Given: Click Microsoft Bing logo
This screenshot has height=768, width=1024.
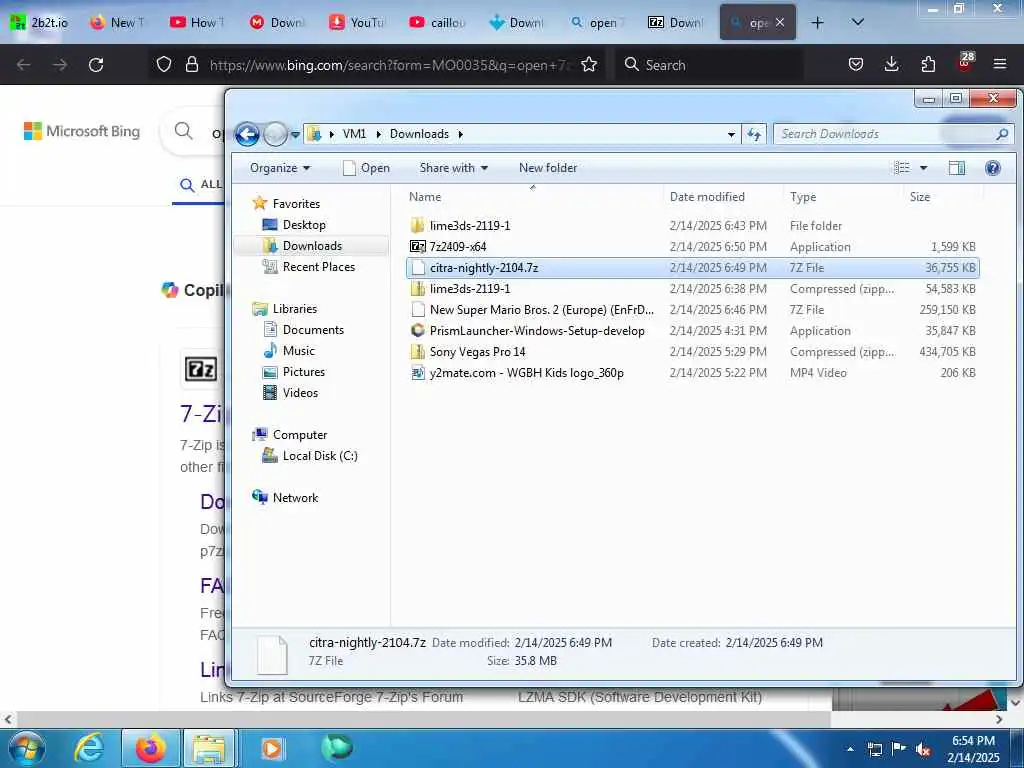Looking at the screenshot, I should 82,131.
